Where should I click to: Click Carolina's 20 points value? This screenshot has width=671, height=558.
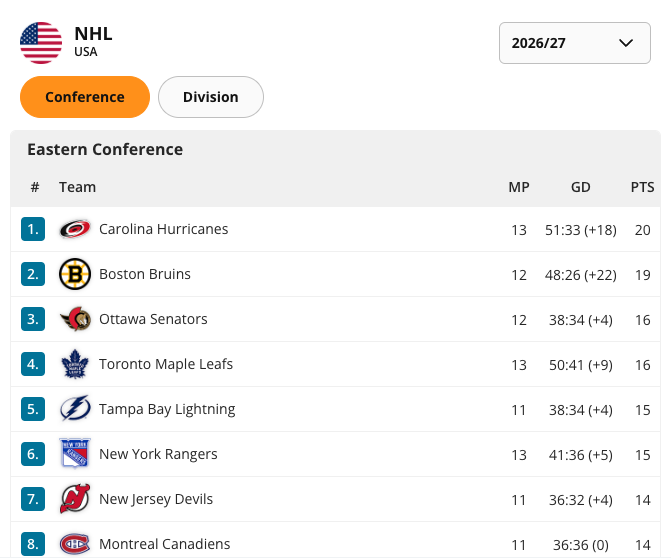click(642, 230)
